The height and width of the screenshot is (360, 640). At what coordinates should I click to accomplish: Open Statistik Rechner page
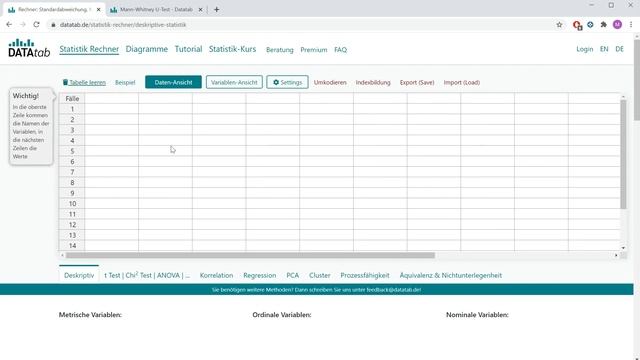pyautogui.click(x=89, y=49)
